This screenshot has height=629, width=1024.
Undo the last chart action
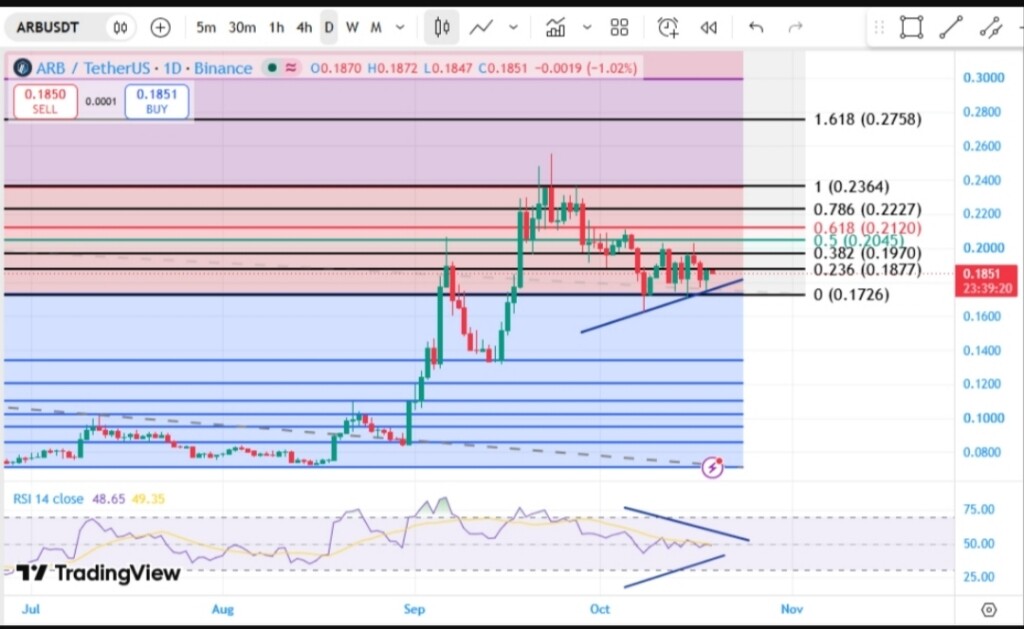pos(756,27)
